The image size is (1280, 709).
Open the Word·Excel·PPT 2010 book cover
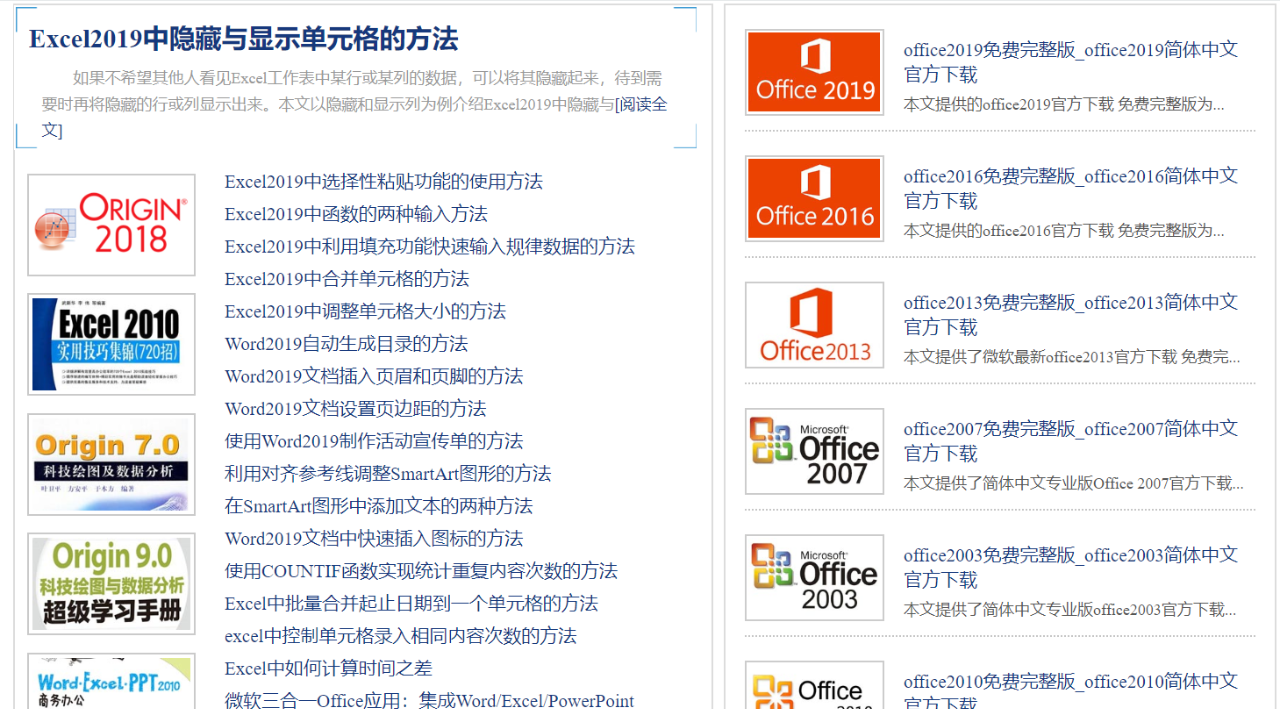click(111, 682)
